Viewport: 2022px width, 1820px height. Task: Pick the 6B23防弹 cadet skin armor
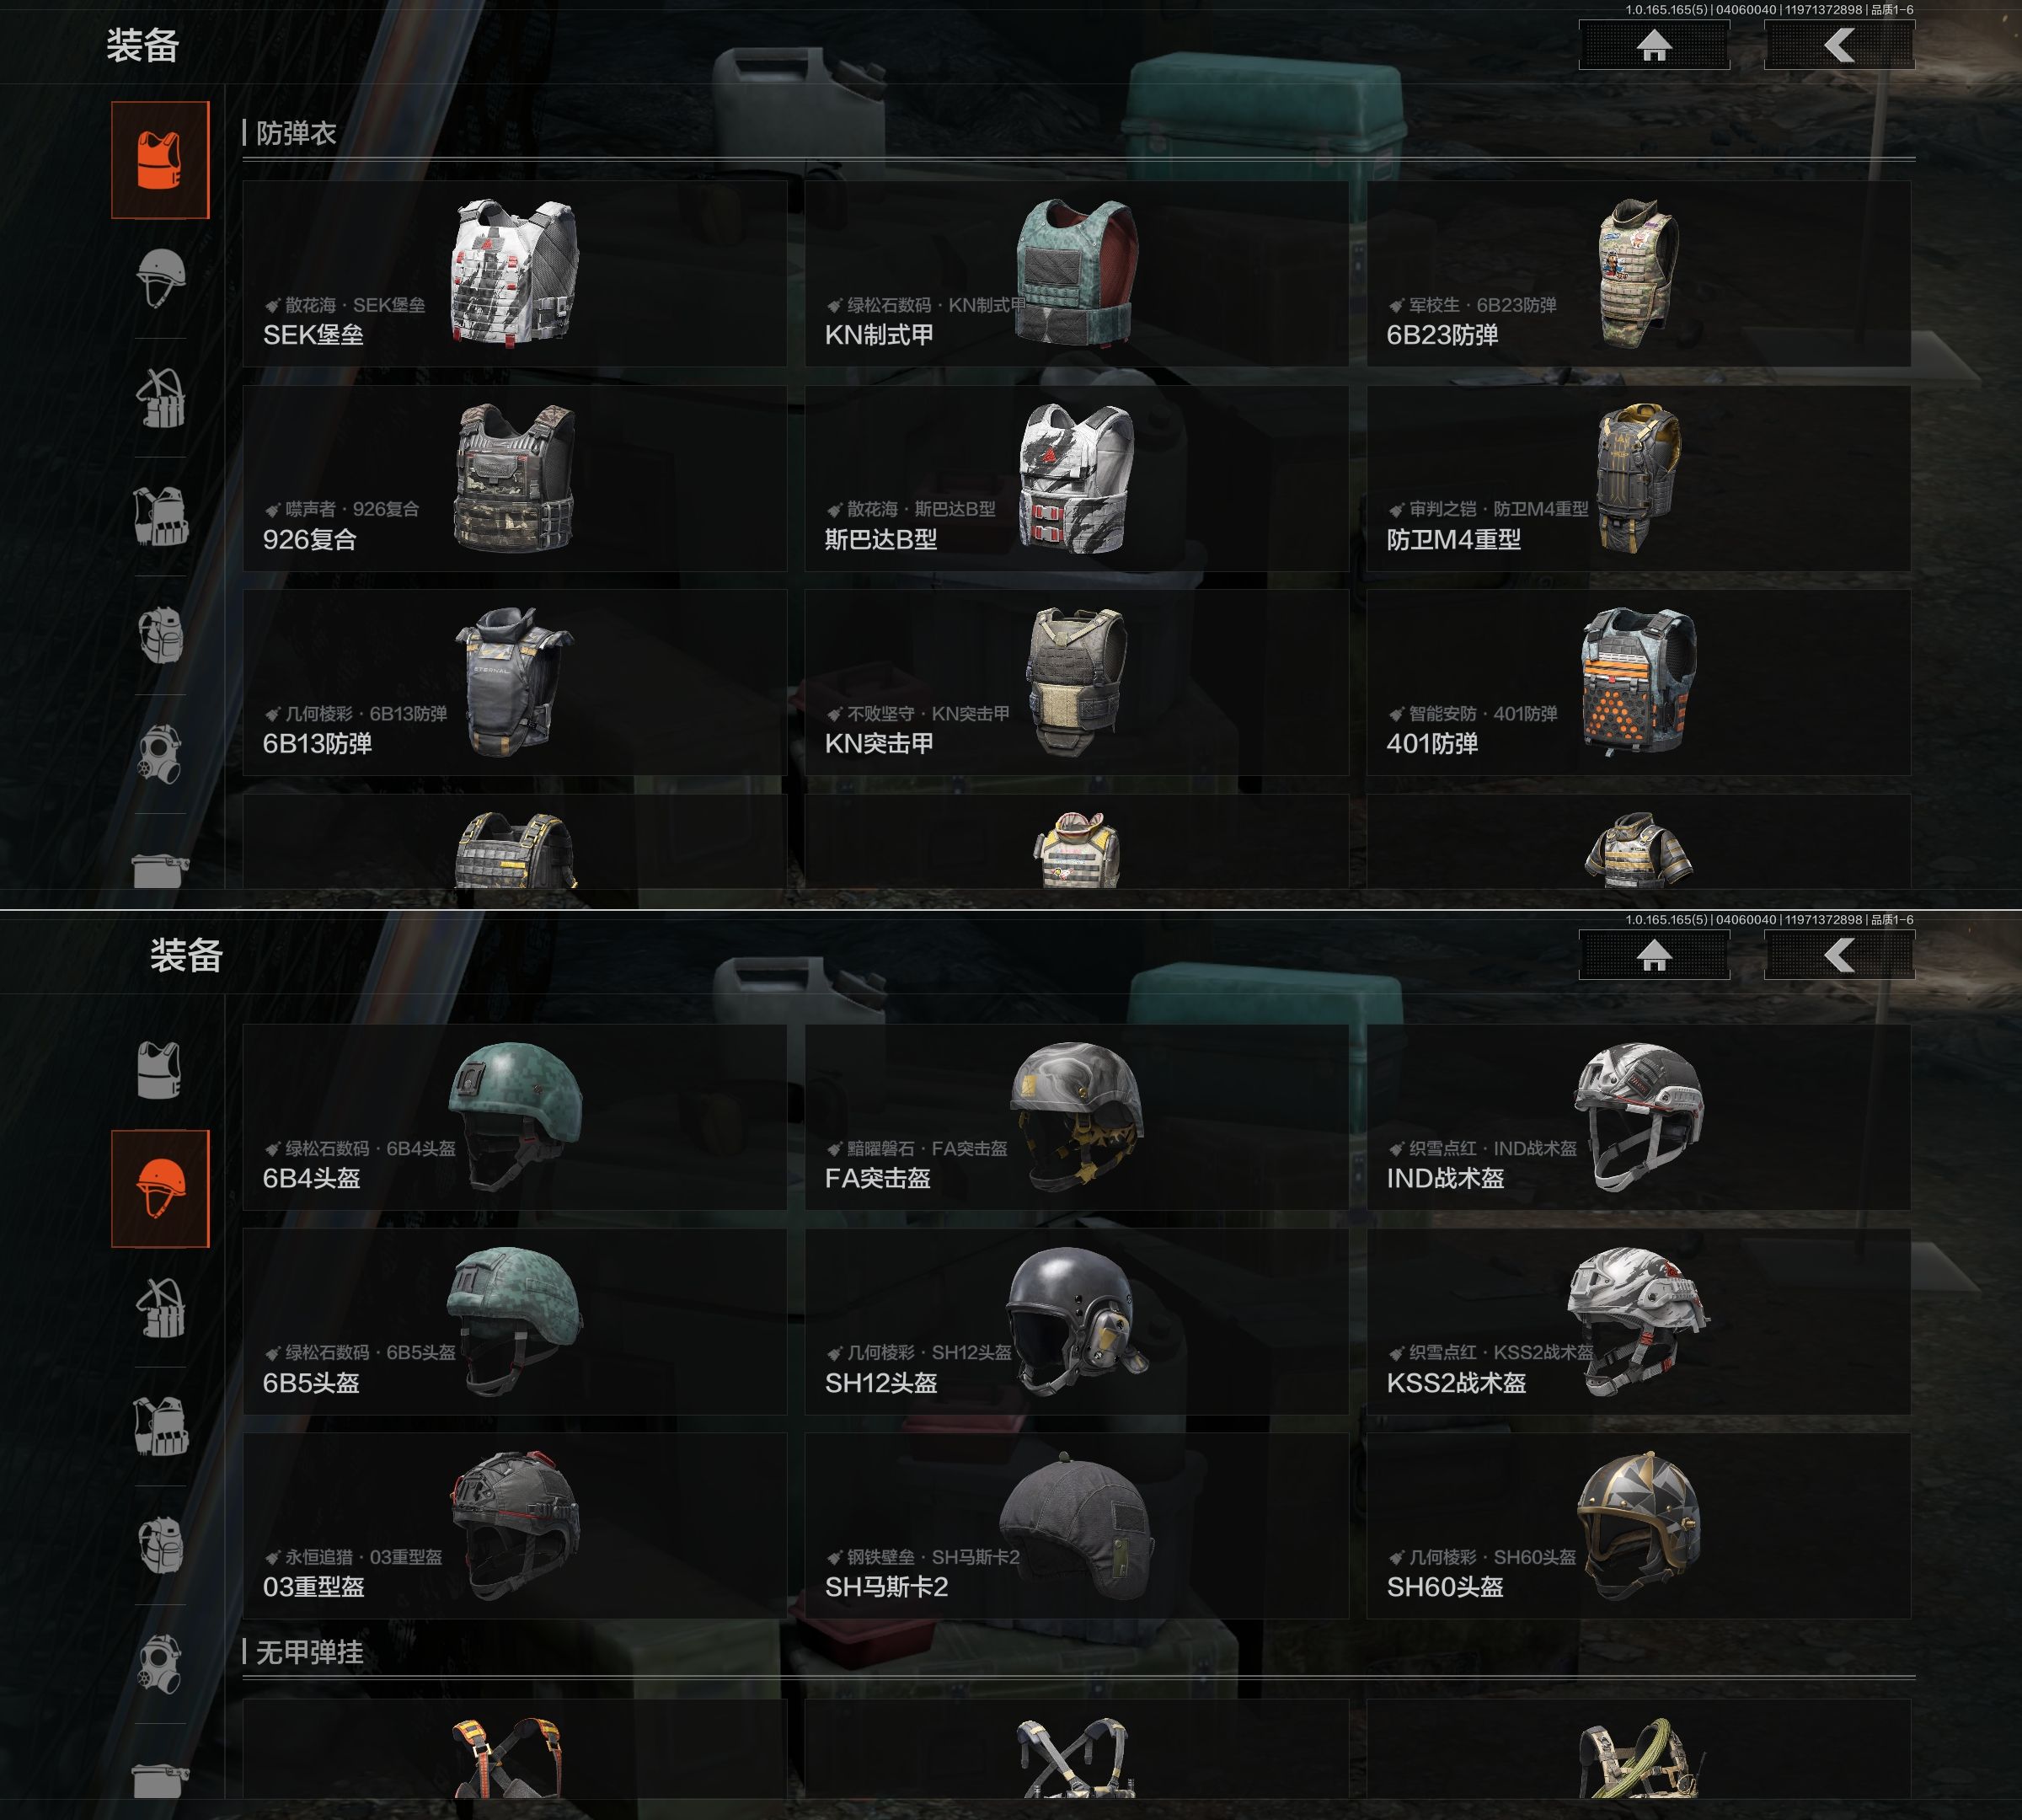click(x=1638, y=273)
